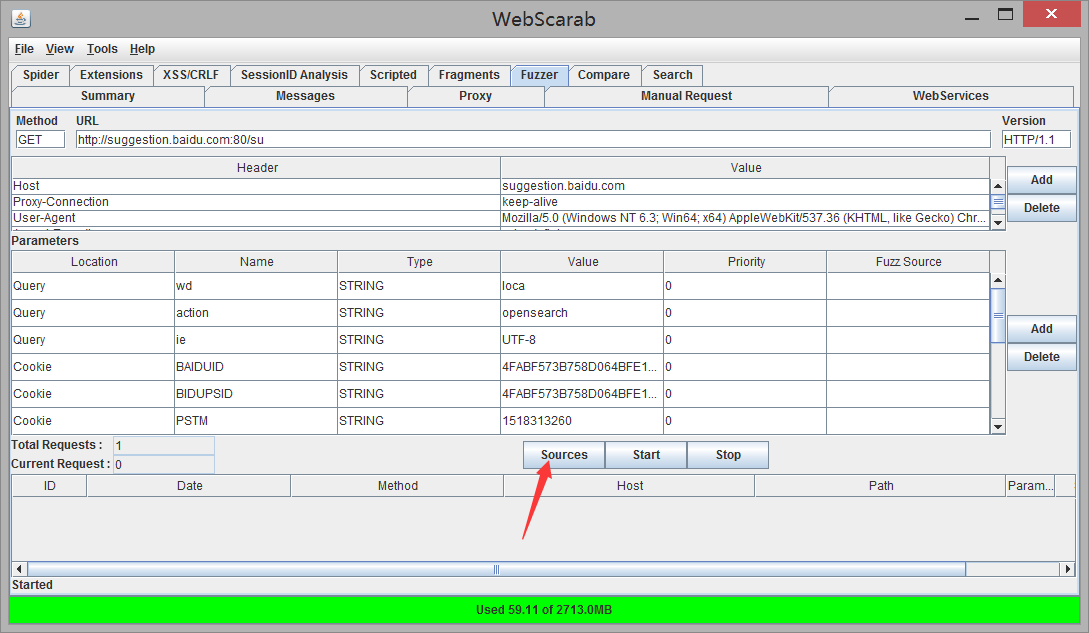Viewport: 1089px width, 633px height.
Task: Select the Host header row
Action: 501,186
